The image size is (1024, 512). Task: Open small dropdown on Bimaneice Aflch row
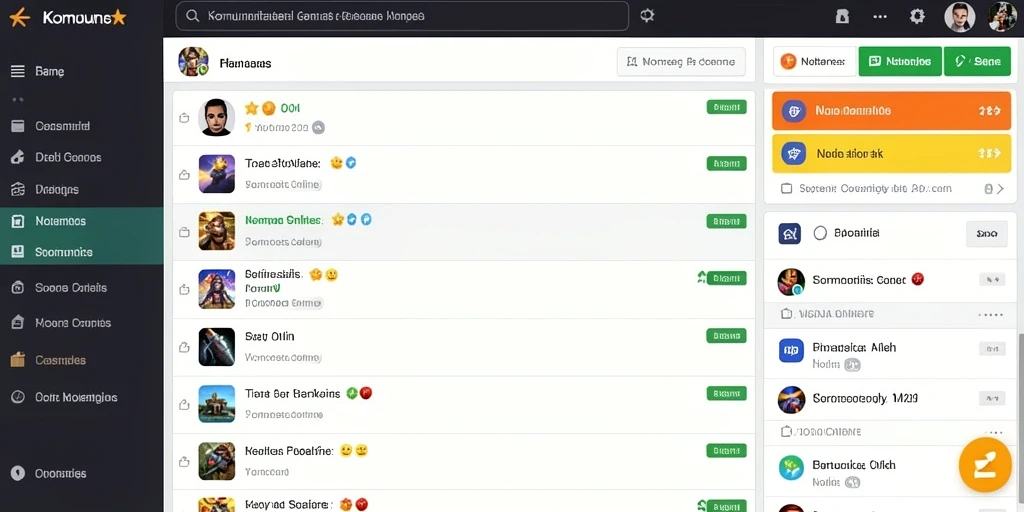coord(991,349)
